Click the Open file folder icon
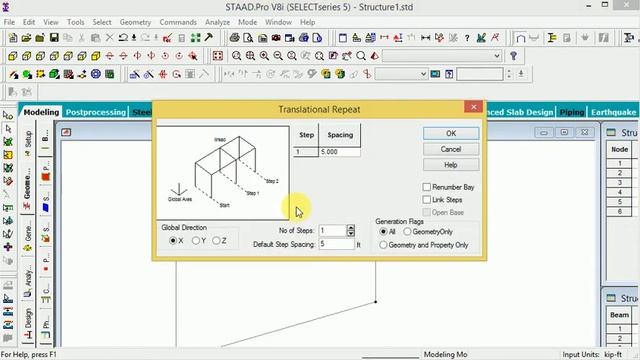This screenshot has height=360, width=640. click(26, 38)
